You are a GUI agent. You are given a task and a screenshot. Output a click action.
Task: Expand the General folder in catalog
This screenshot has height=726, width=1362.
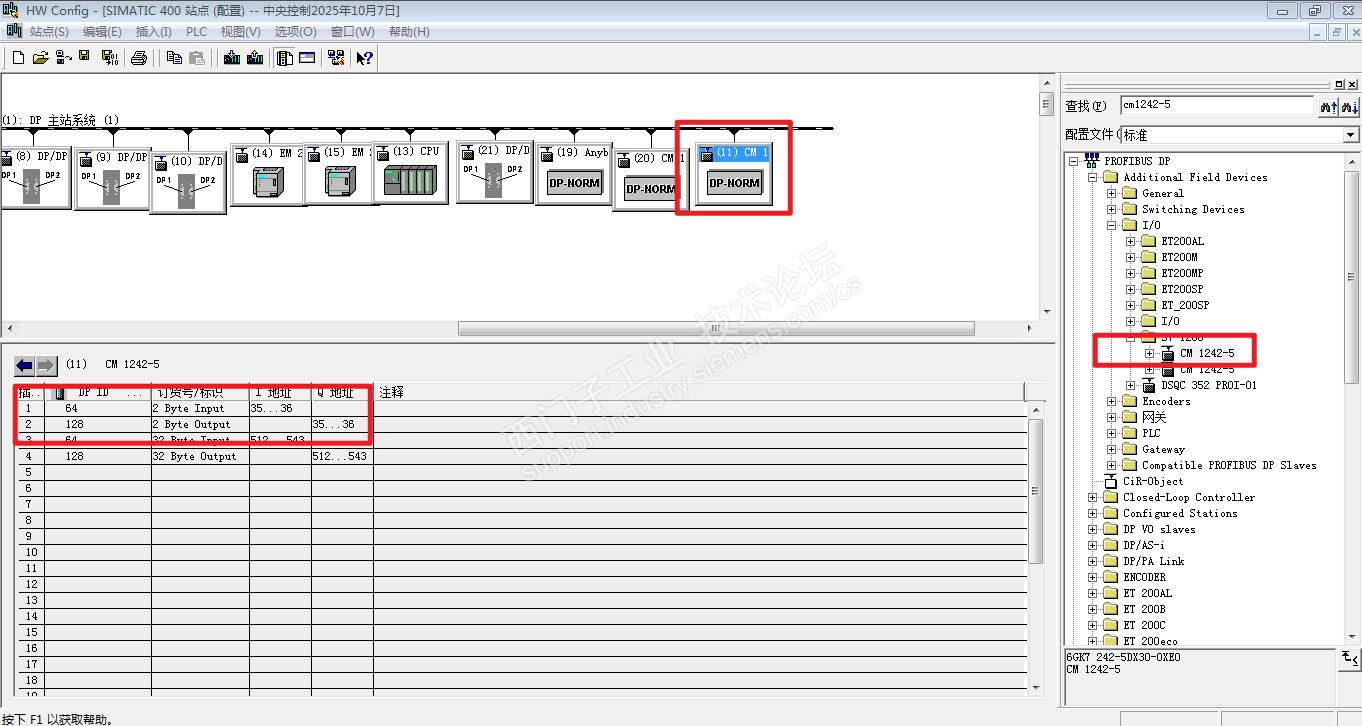[1112, 193]
